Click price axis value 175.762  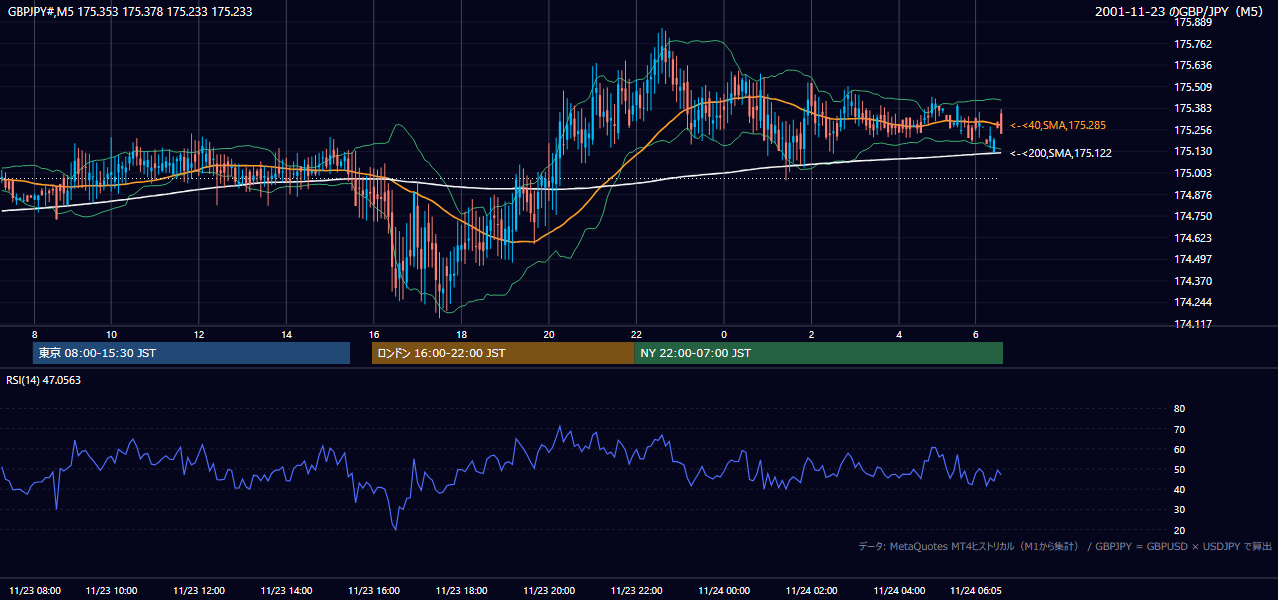pyautogui.click(x=1193, y=44)
